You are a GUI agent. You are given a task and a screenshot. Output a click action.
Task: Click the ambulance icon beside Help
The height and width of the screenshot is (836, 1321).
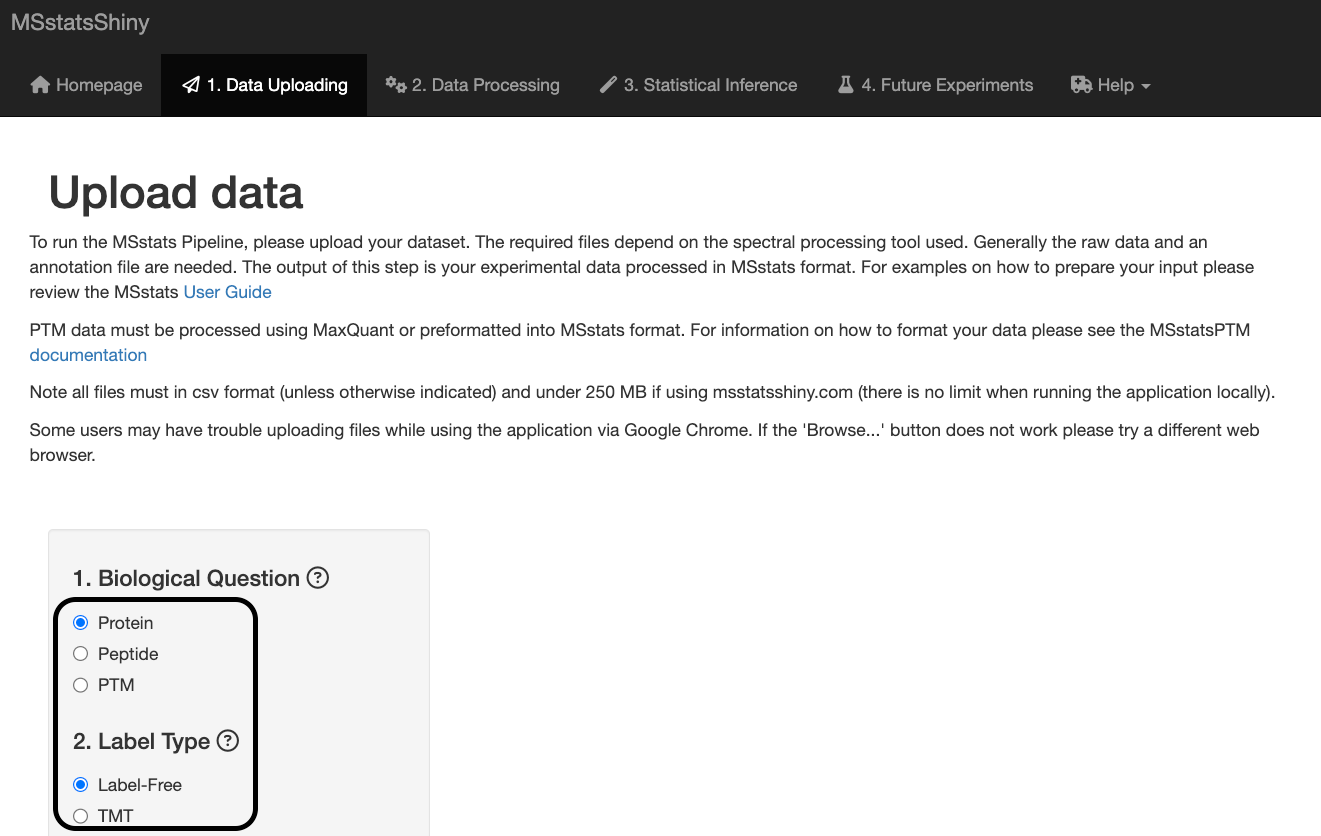[1081, 85]
